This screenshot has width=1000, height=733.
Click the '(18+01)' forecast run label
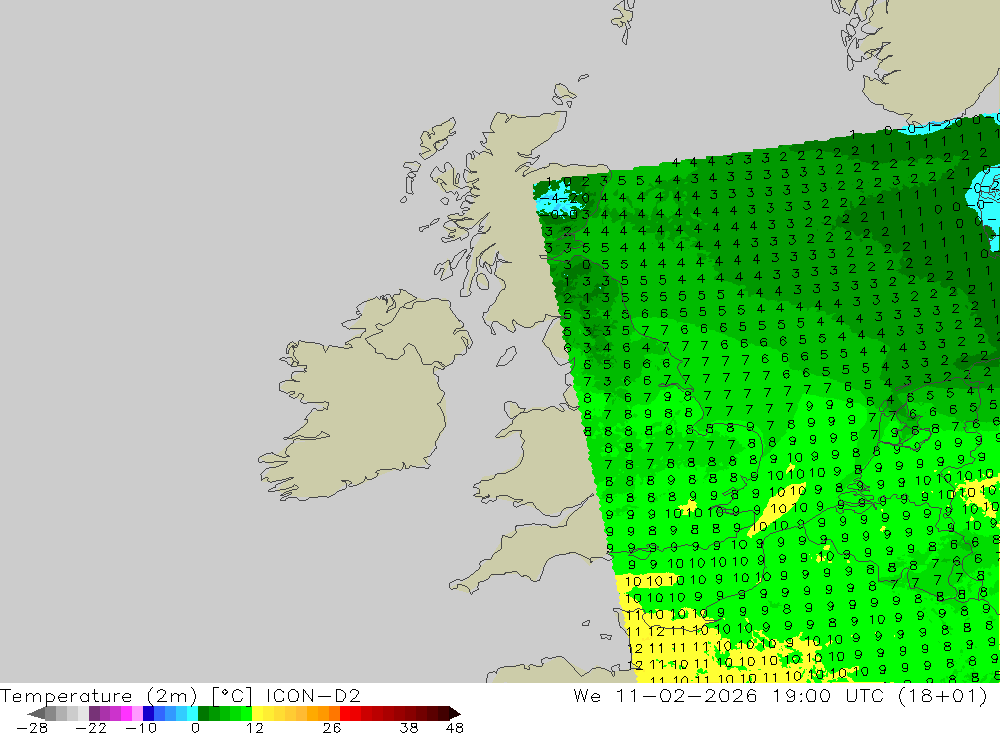click(x=943, y=695)
